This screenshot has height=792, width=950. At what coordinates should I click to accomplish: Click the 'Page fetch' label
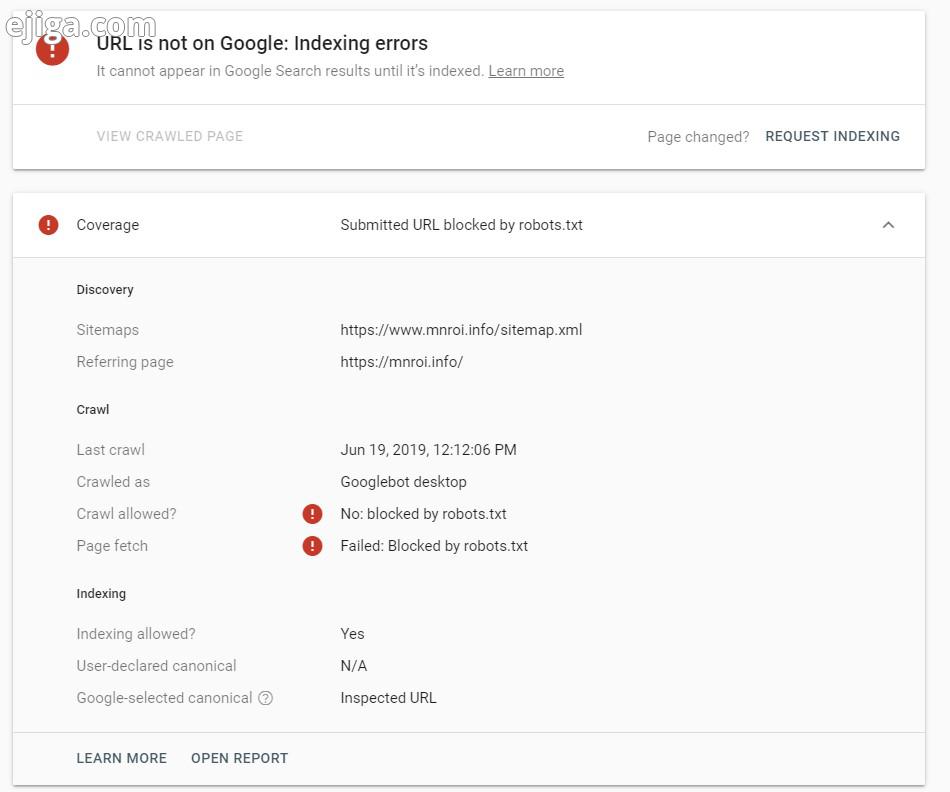tap(112, 546)
